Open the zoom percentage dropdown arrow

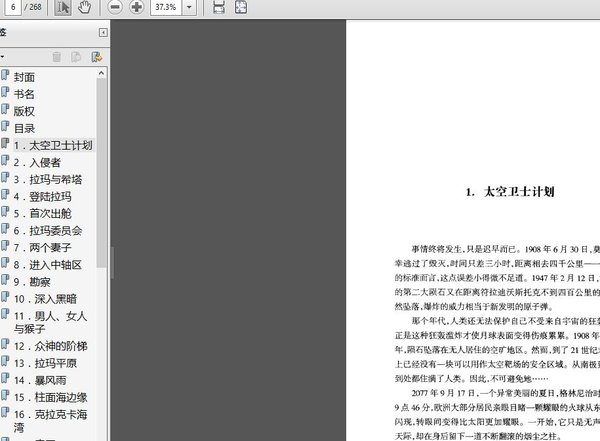pos(189,7)
